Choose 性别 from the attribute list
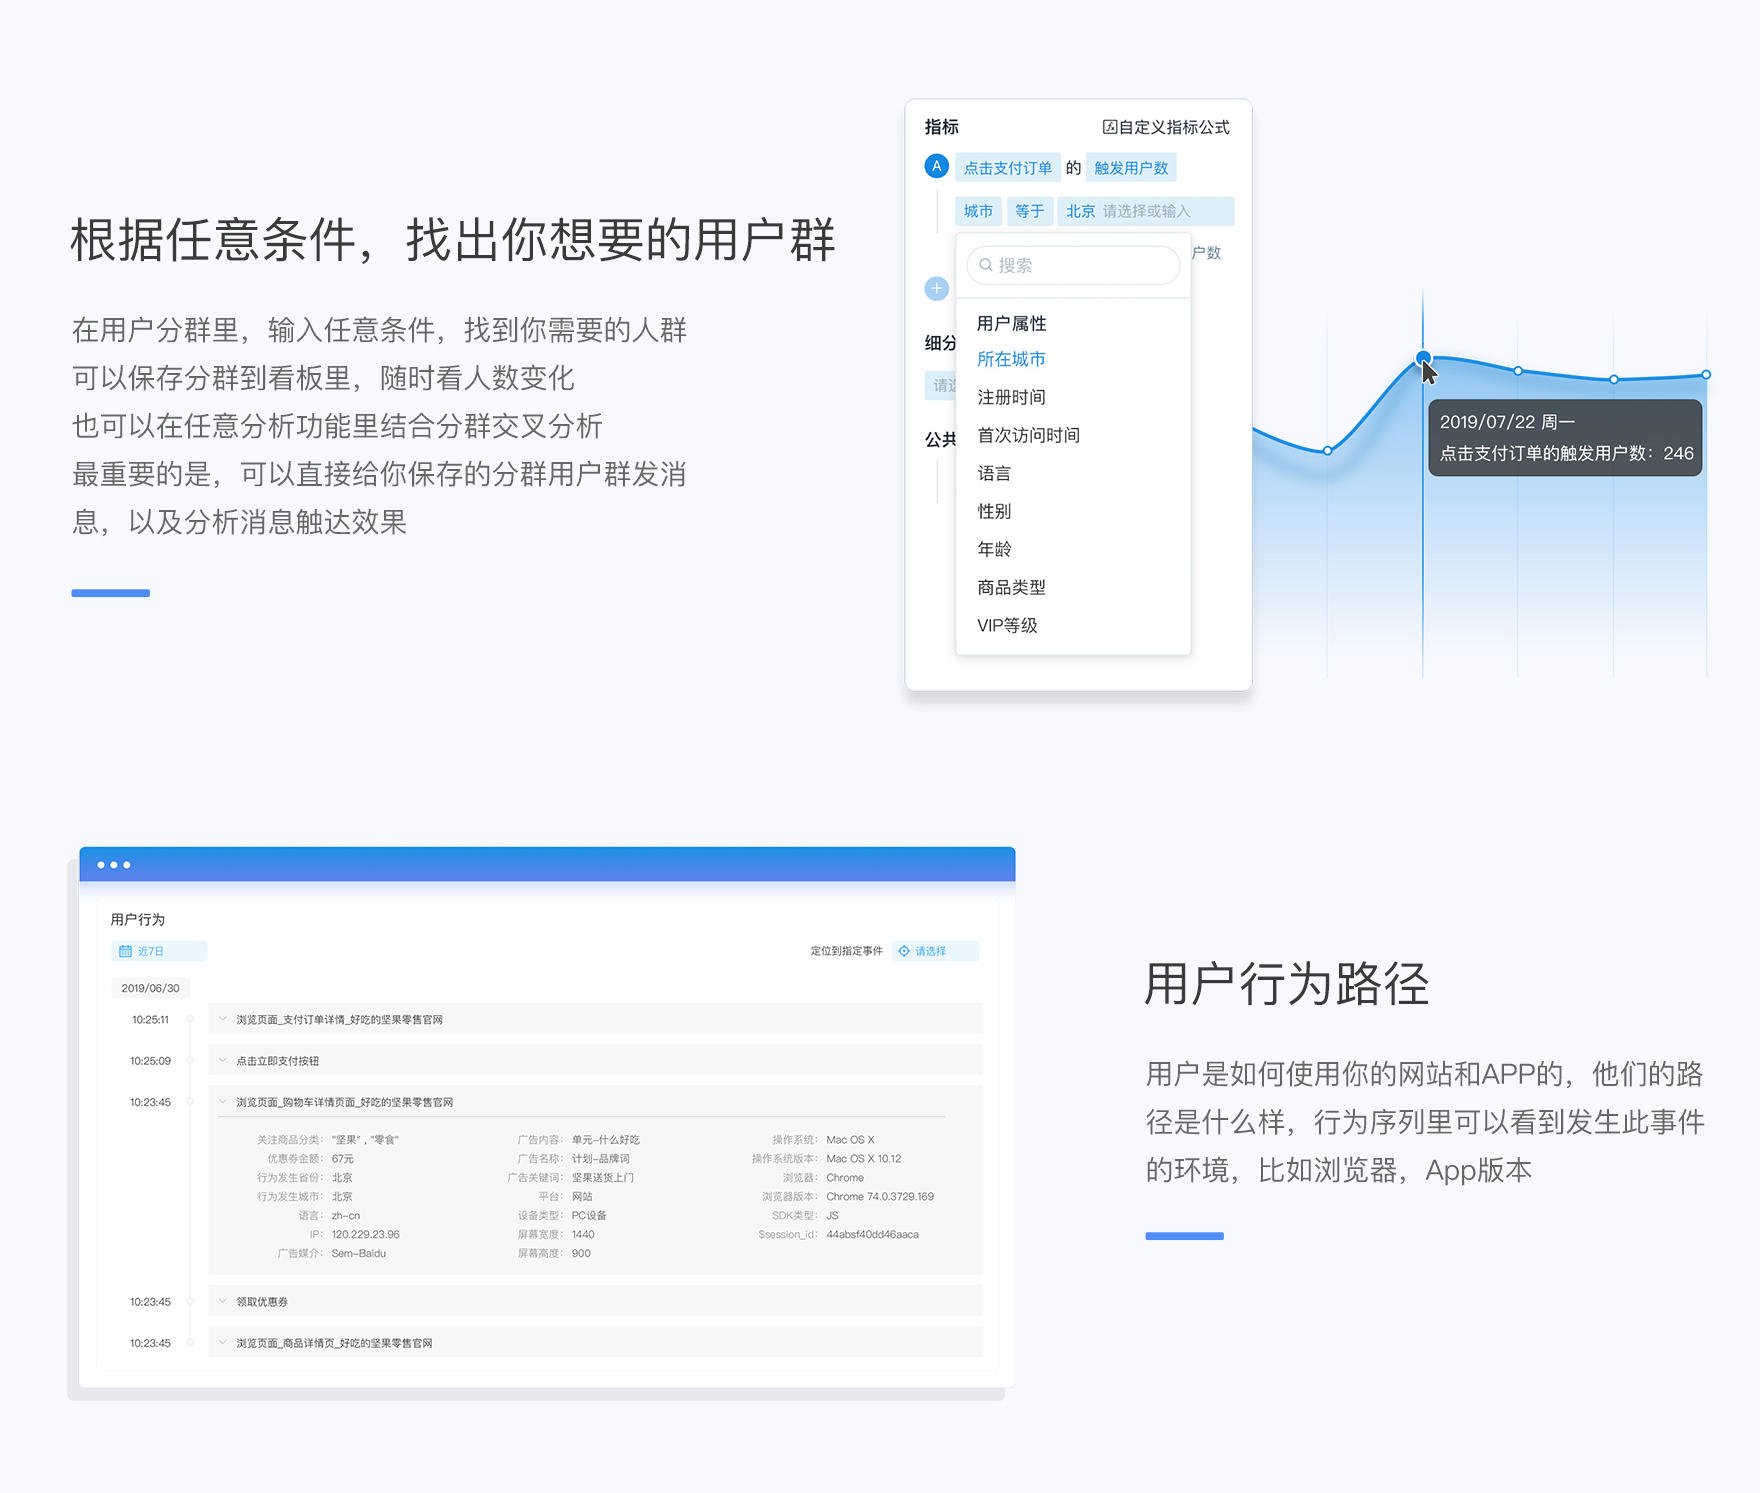Screen dimensions: 1760x1493 [994, 511]
